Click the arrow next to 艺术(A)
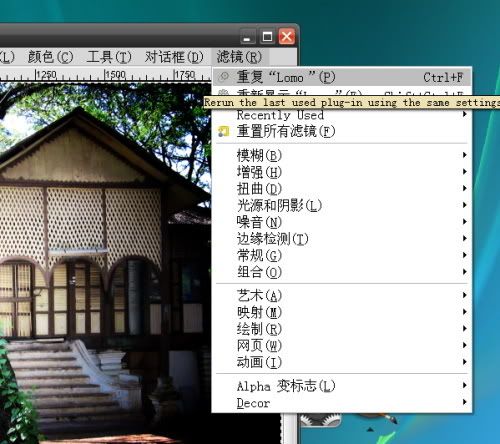 tap(465, 295)
